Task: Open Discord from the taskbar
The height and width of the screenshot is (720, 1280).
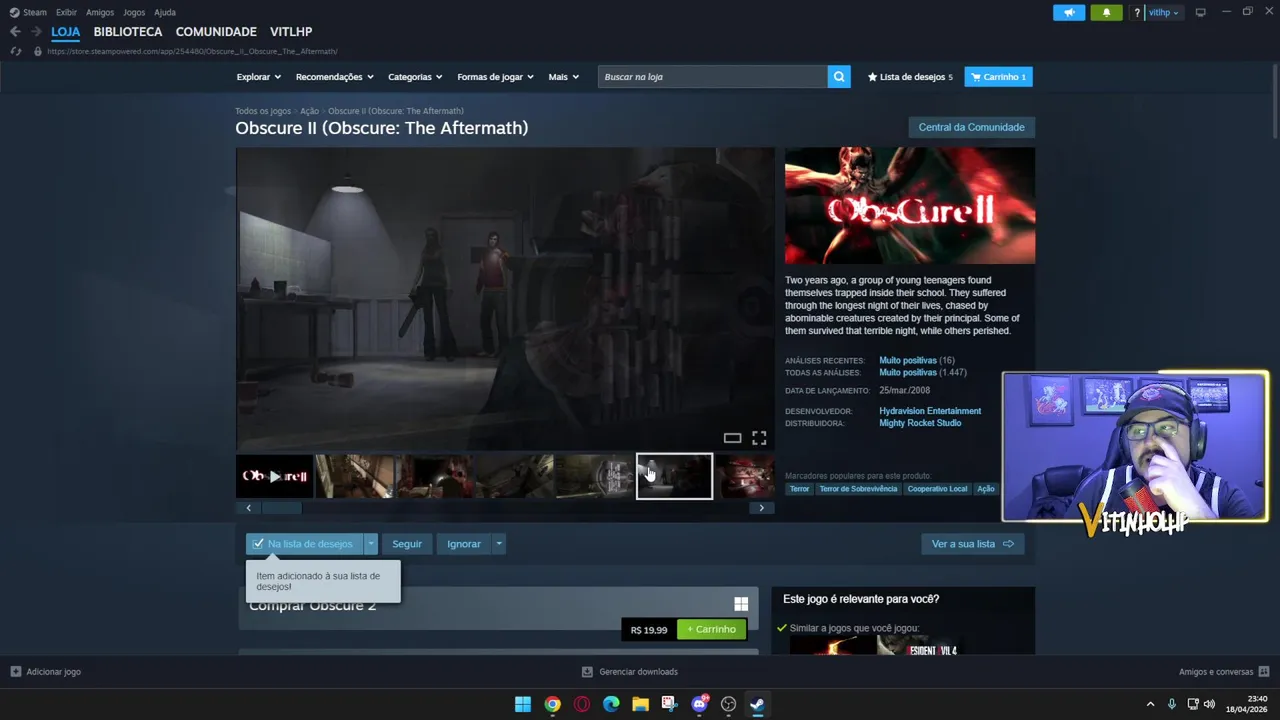Action: 699,704
